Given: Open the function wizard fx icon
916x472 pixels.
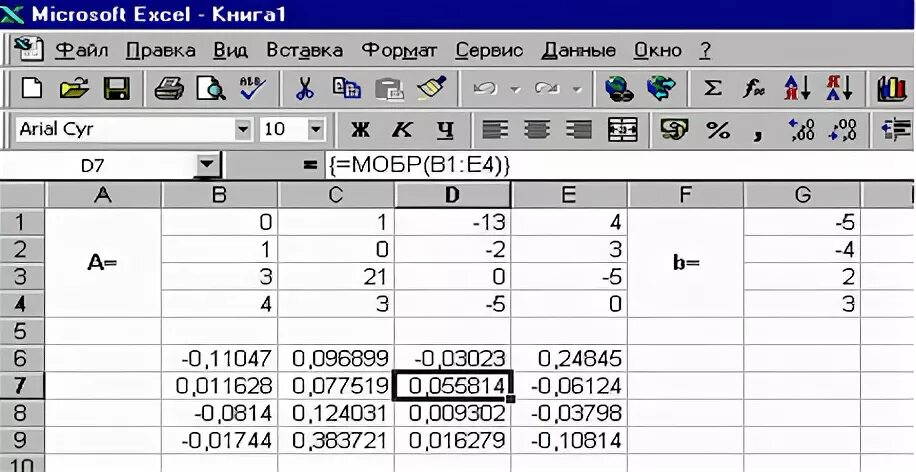Looking at the screenshot, I should click(754, 89).
